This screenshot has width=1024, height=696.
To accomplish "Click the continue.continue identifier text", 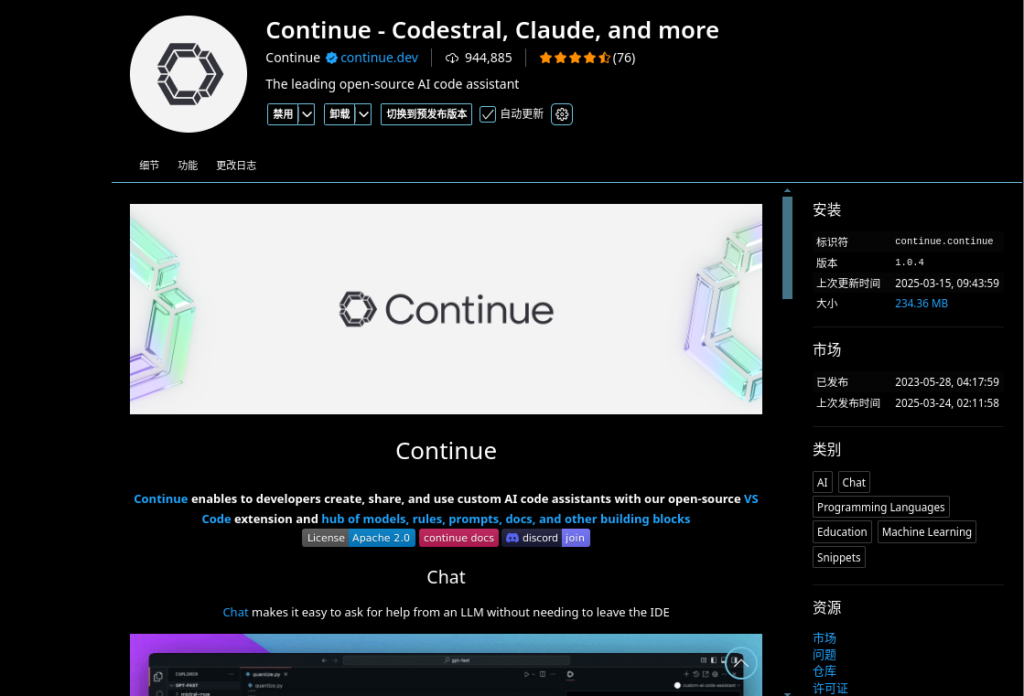I will 944,242.
